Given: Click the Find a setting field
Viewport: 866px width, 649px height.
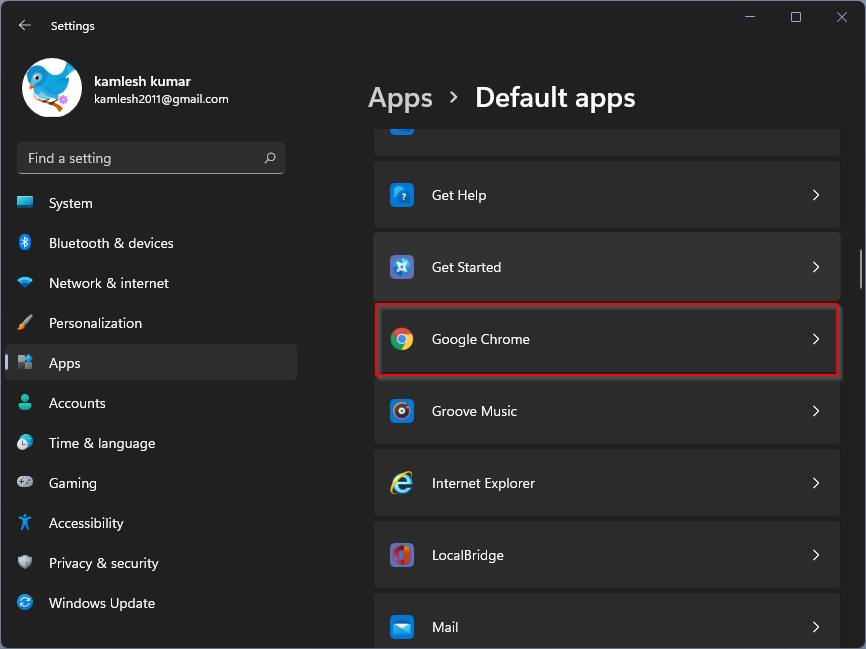Looking at the screenshot, I should point(140,158).
